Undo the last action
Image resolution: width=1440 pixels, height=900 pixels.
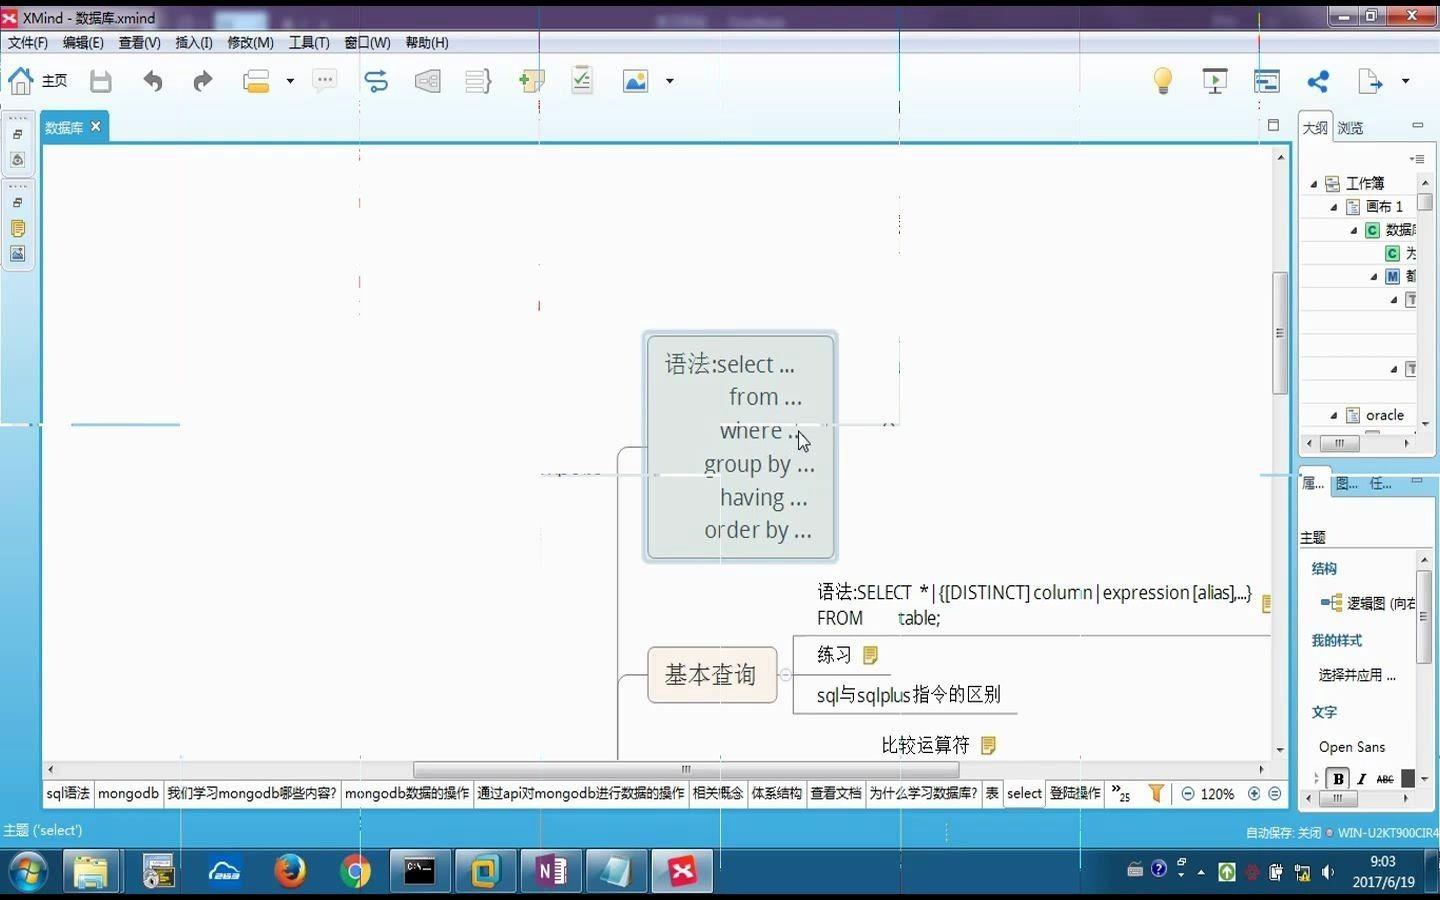[x=153, y=81]
